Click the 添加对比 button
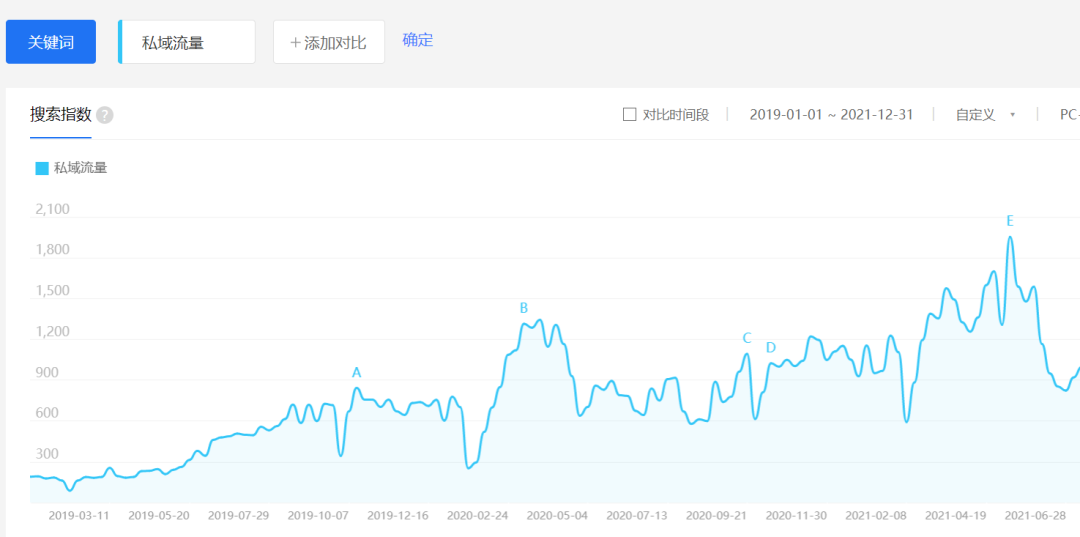The image size is (1080, 537). [x=329, y=42]
